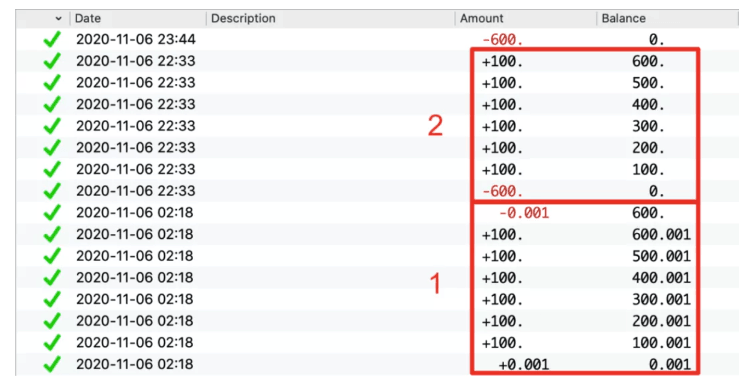Click the checkmark of the +0.001 amount row

click(52, 364)
